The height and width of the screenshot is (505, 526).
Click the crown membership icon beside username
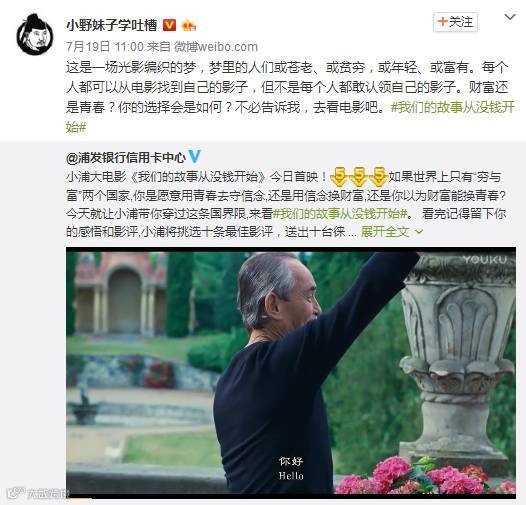(189, 26)
